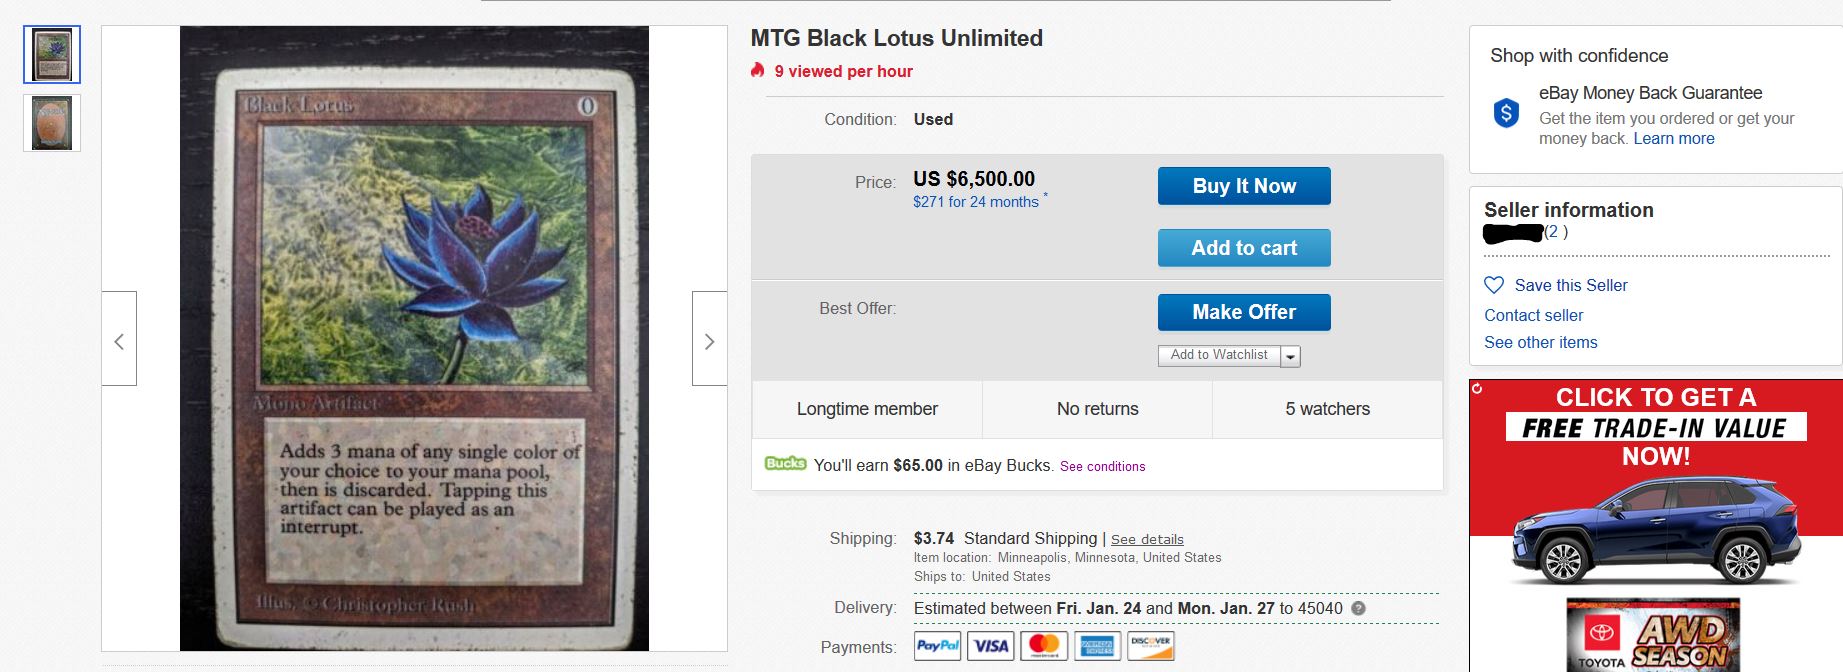Click the Visa payment icon
This screenshot has width=1843, height=672.
click(991, 646)
